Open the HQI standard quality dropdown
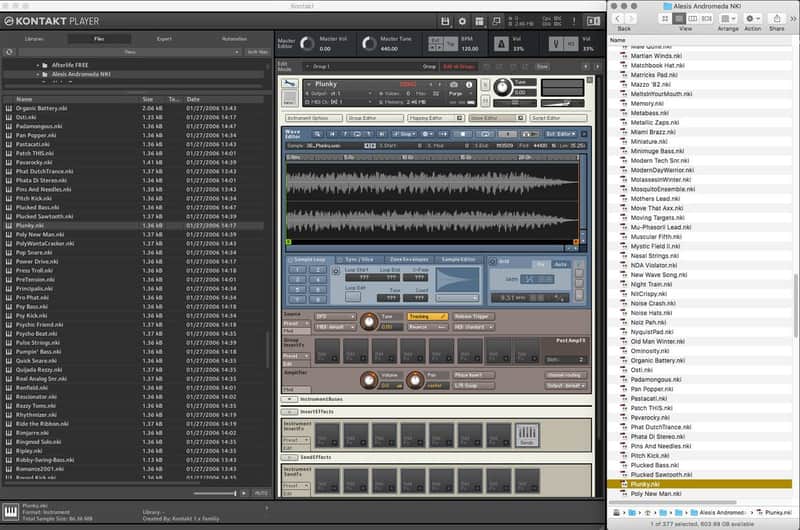This screenshot has height=530, width=800. click(x=473, y=327)
